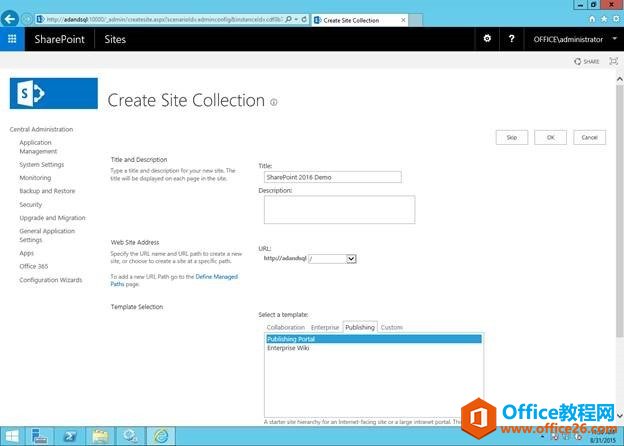Click the SharePoint header link
Viewport: 624px width, 446px height.
tap(59, 39)
